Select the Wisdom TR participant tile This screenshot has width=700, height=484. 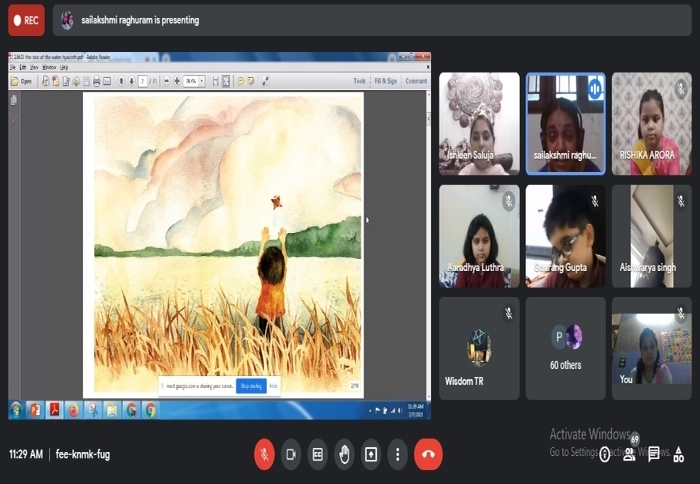[479, 348]
